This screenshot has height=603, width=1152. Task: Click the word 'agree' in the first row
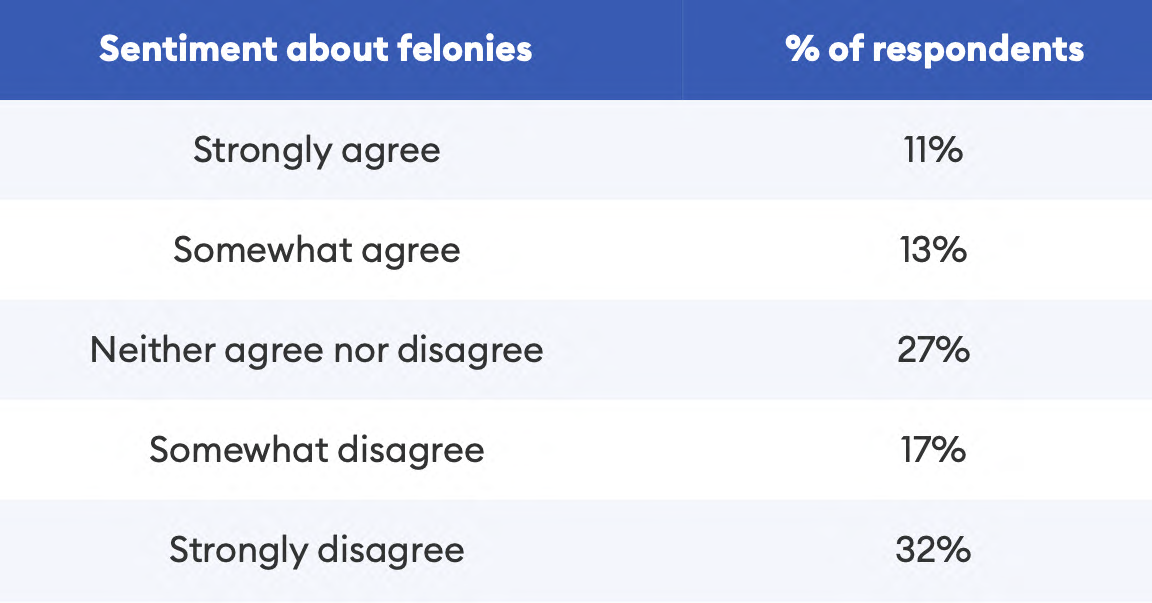[391, 151]
